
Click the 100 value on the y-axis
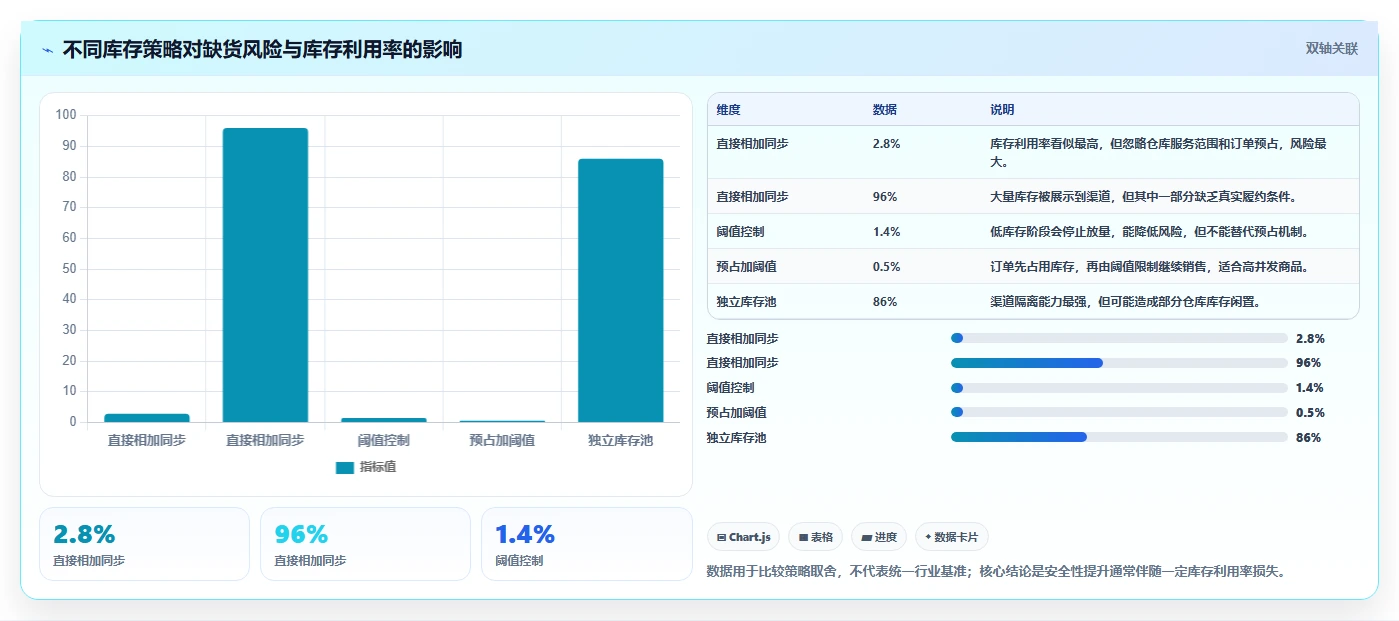click(x=66, y=115)
